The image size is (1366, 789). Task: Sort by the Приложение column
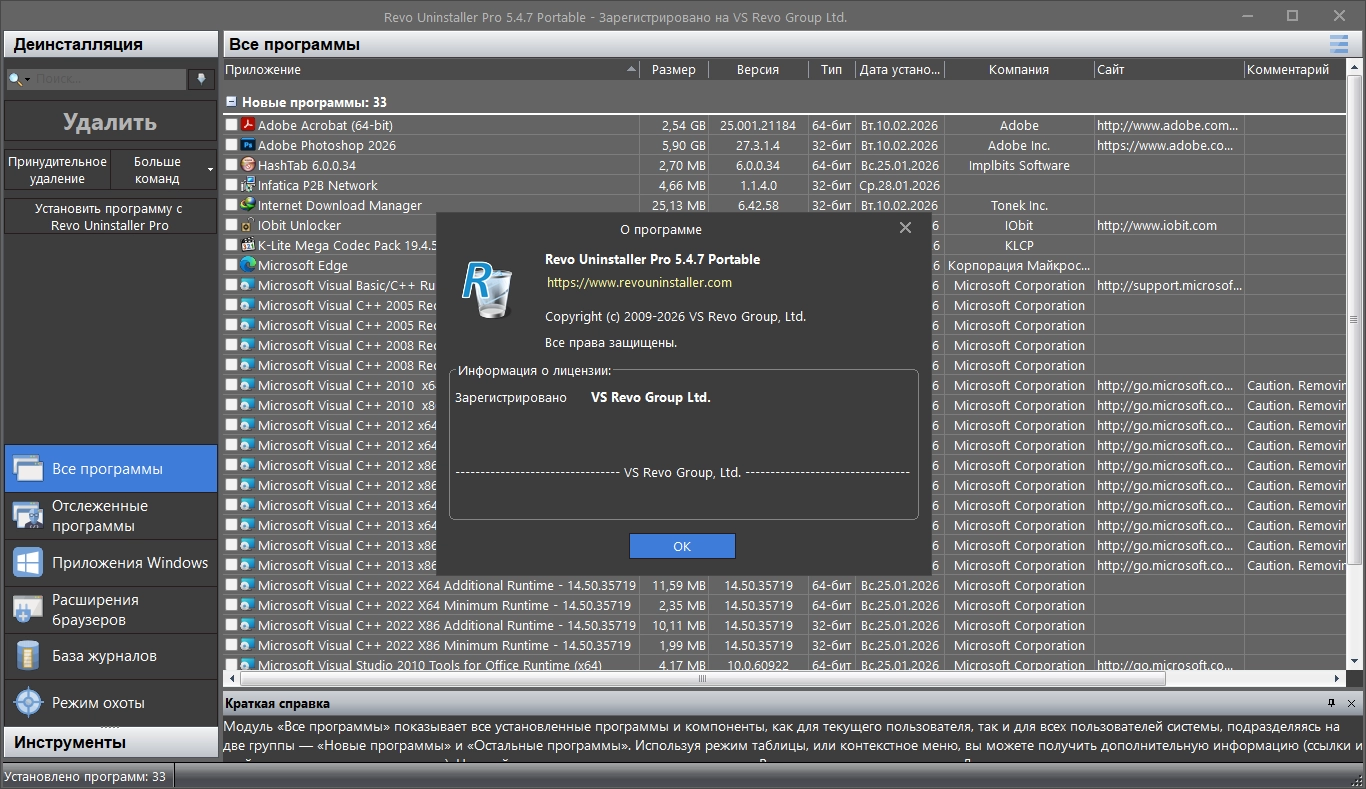pos(431,69)
